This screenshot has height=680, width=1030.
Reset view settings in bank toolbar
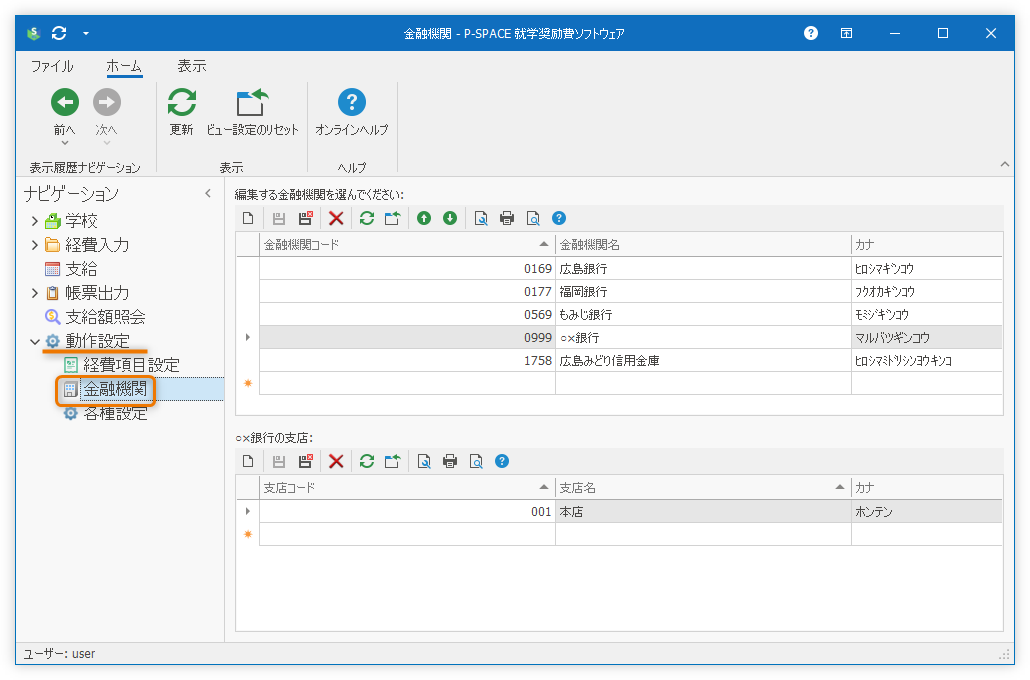pos(393,218)
